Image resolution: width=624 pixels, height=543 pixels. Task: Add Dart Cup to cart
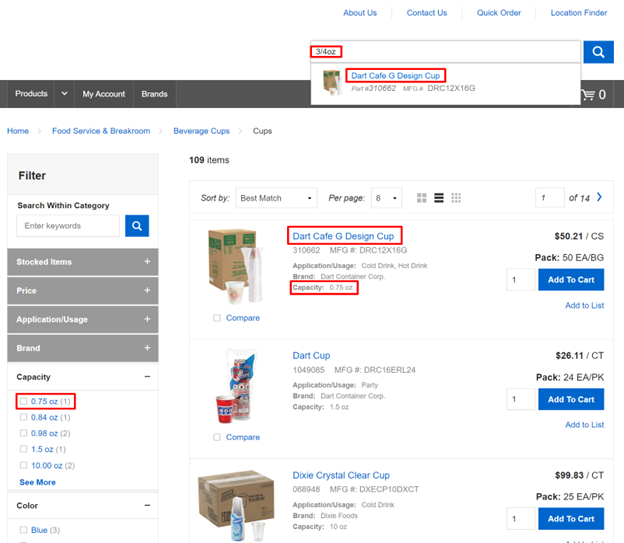[571, 399]
